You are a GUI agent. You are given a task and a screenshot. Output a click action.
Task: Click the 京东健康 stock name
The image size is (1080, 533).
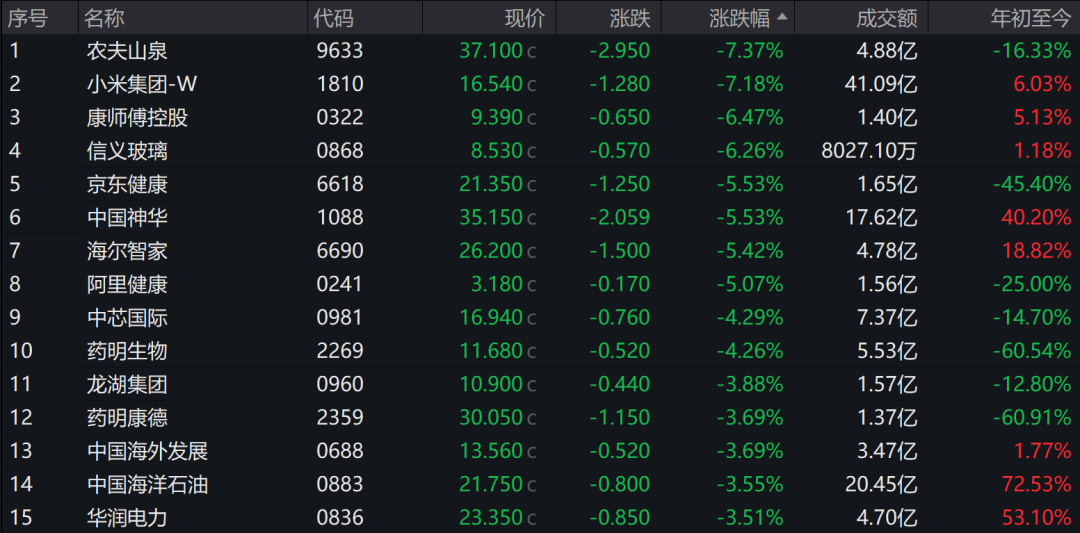pos(127,184)
